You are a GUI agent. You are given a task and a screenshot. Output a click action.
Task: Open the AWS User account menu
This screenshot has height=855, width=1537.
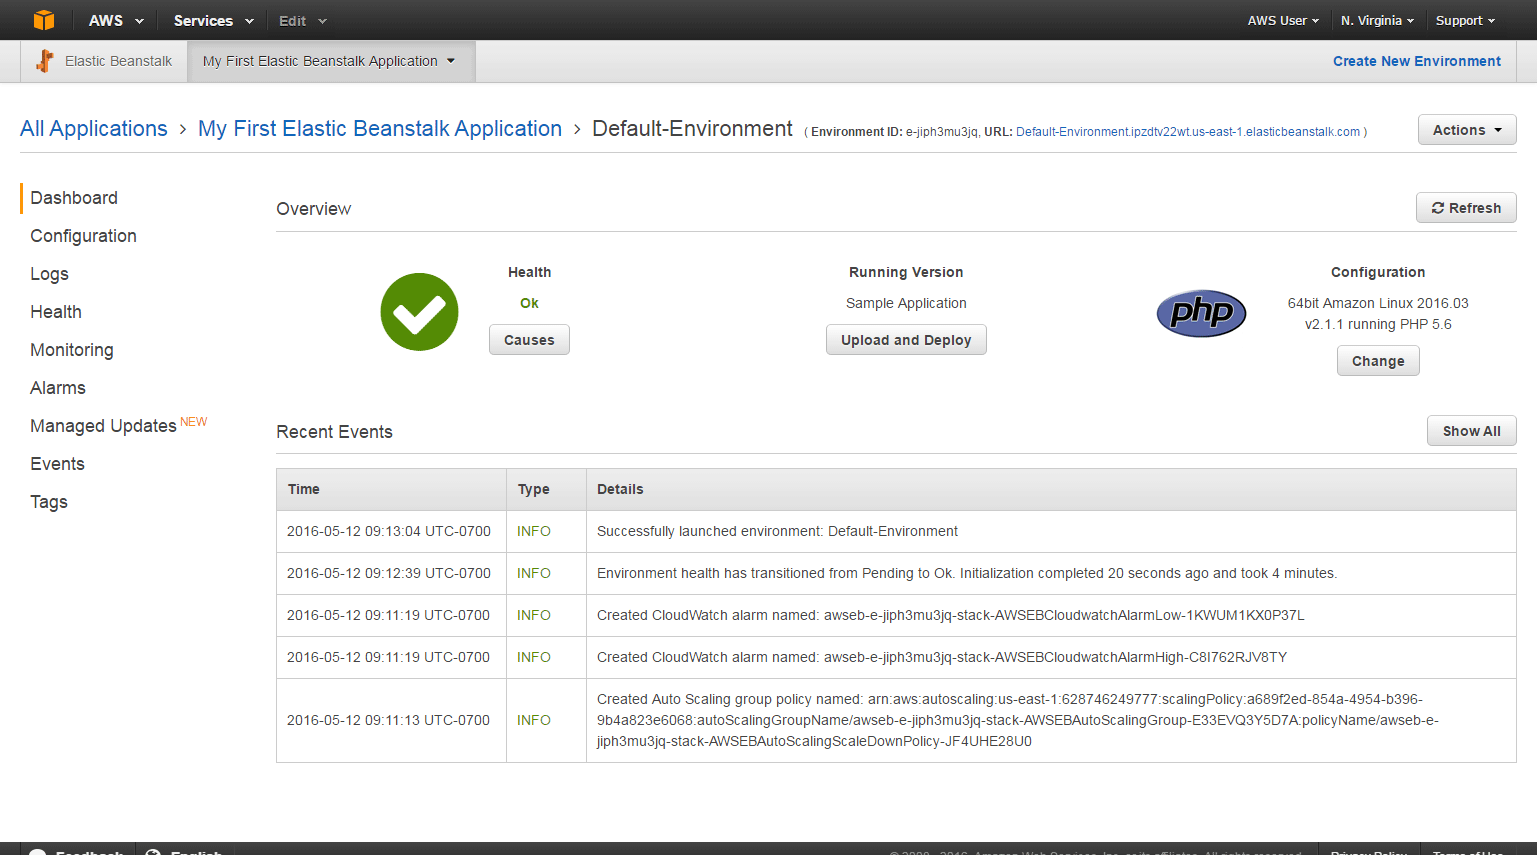tap(1283, 20)
